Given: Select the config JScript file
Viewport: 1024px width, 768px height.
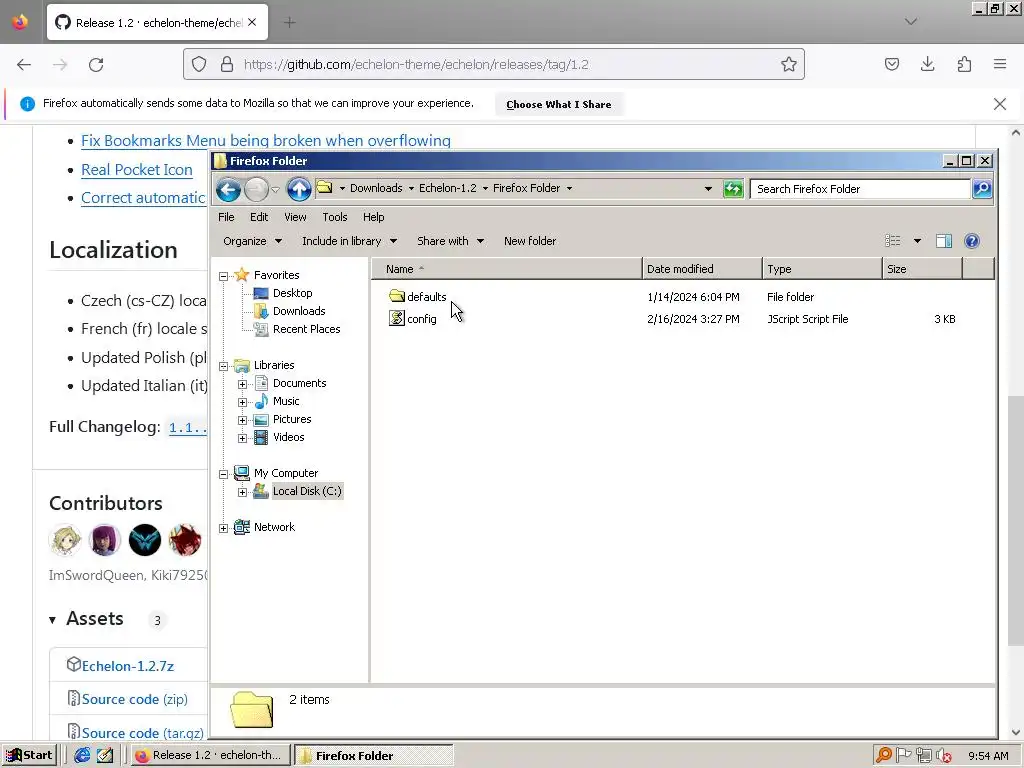Looking at the screenshot, I should pos(421,319).
